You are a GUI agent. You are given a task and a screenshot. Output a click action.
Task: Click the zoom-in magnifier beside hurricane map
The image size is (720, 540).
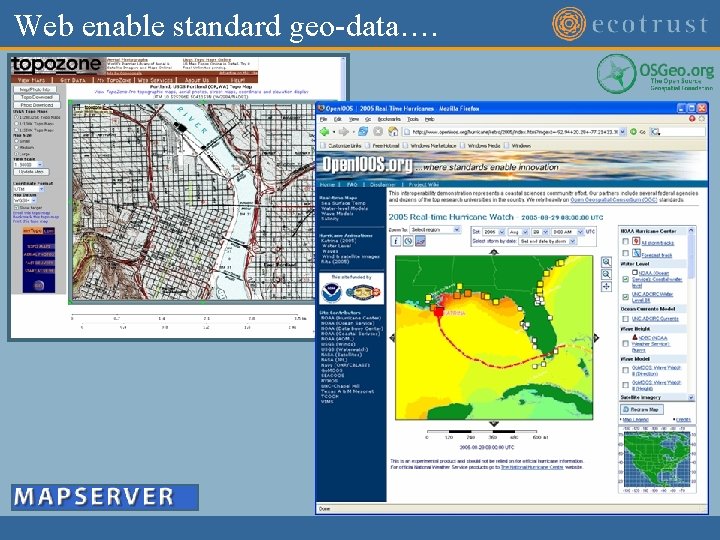pyautogui.click(x=607, y=262)
